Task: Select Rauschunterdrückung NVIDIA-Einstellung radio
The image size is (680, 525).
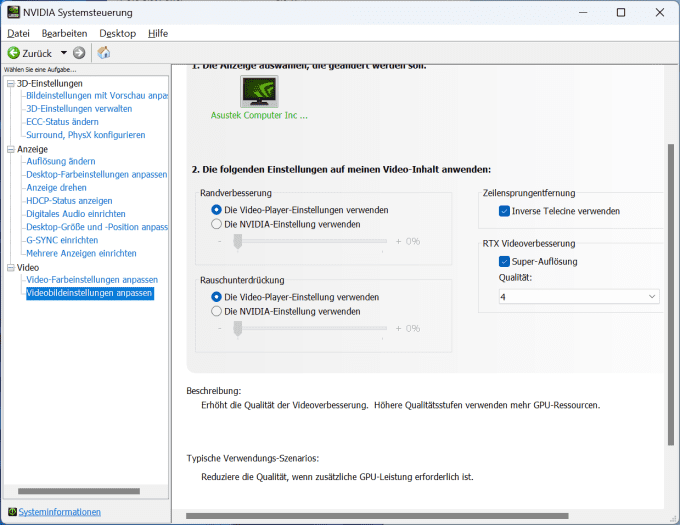Action: pos(216,312)
